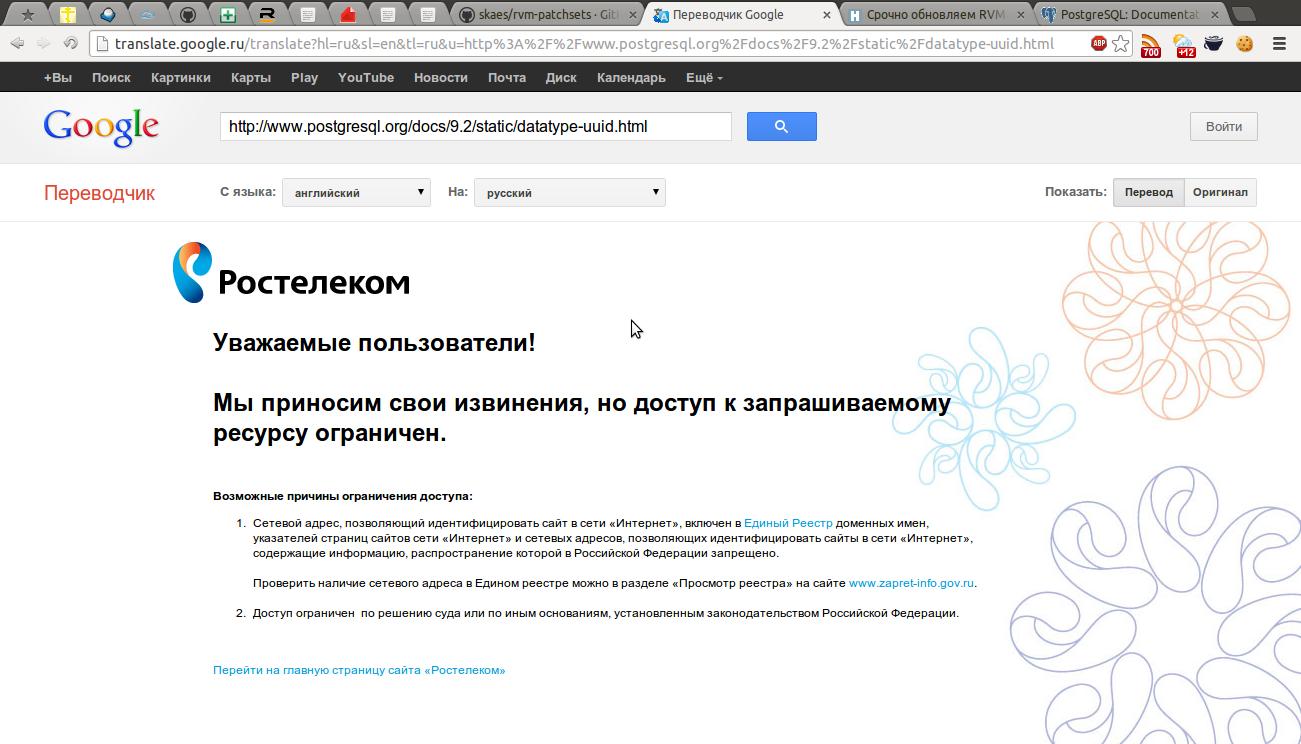The height and width of the screenshot is (744, 1301).
Task: Click the Показать: label
Action: coord(1076,192)
